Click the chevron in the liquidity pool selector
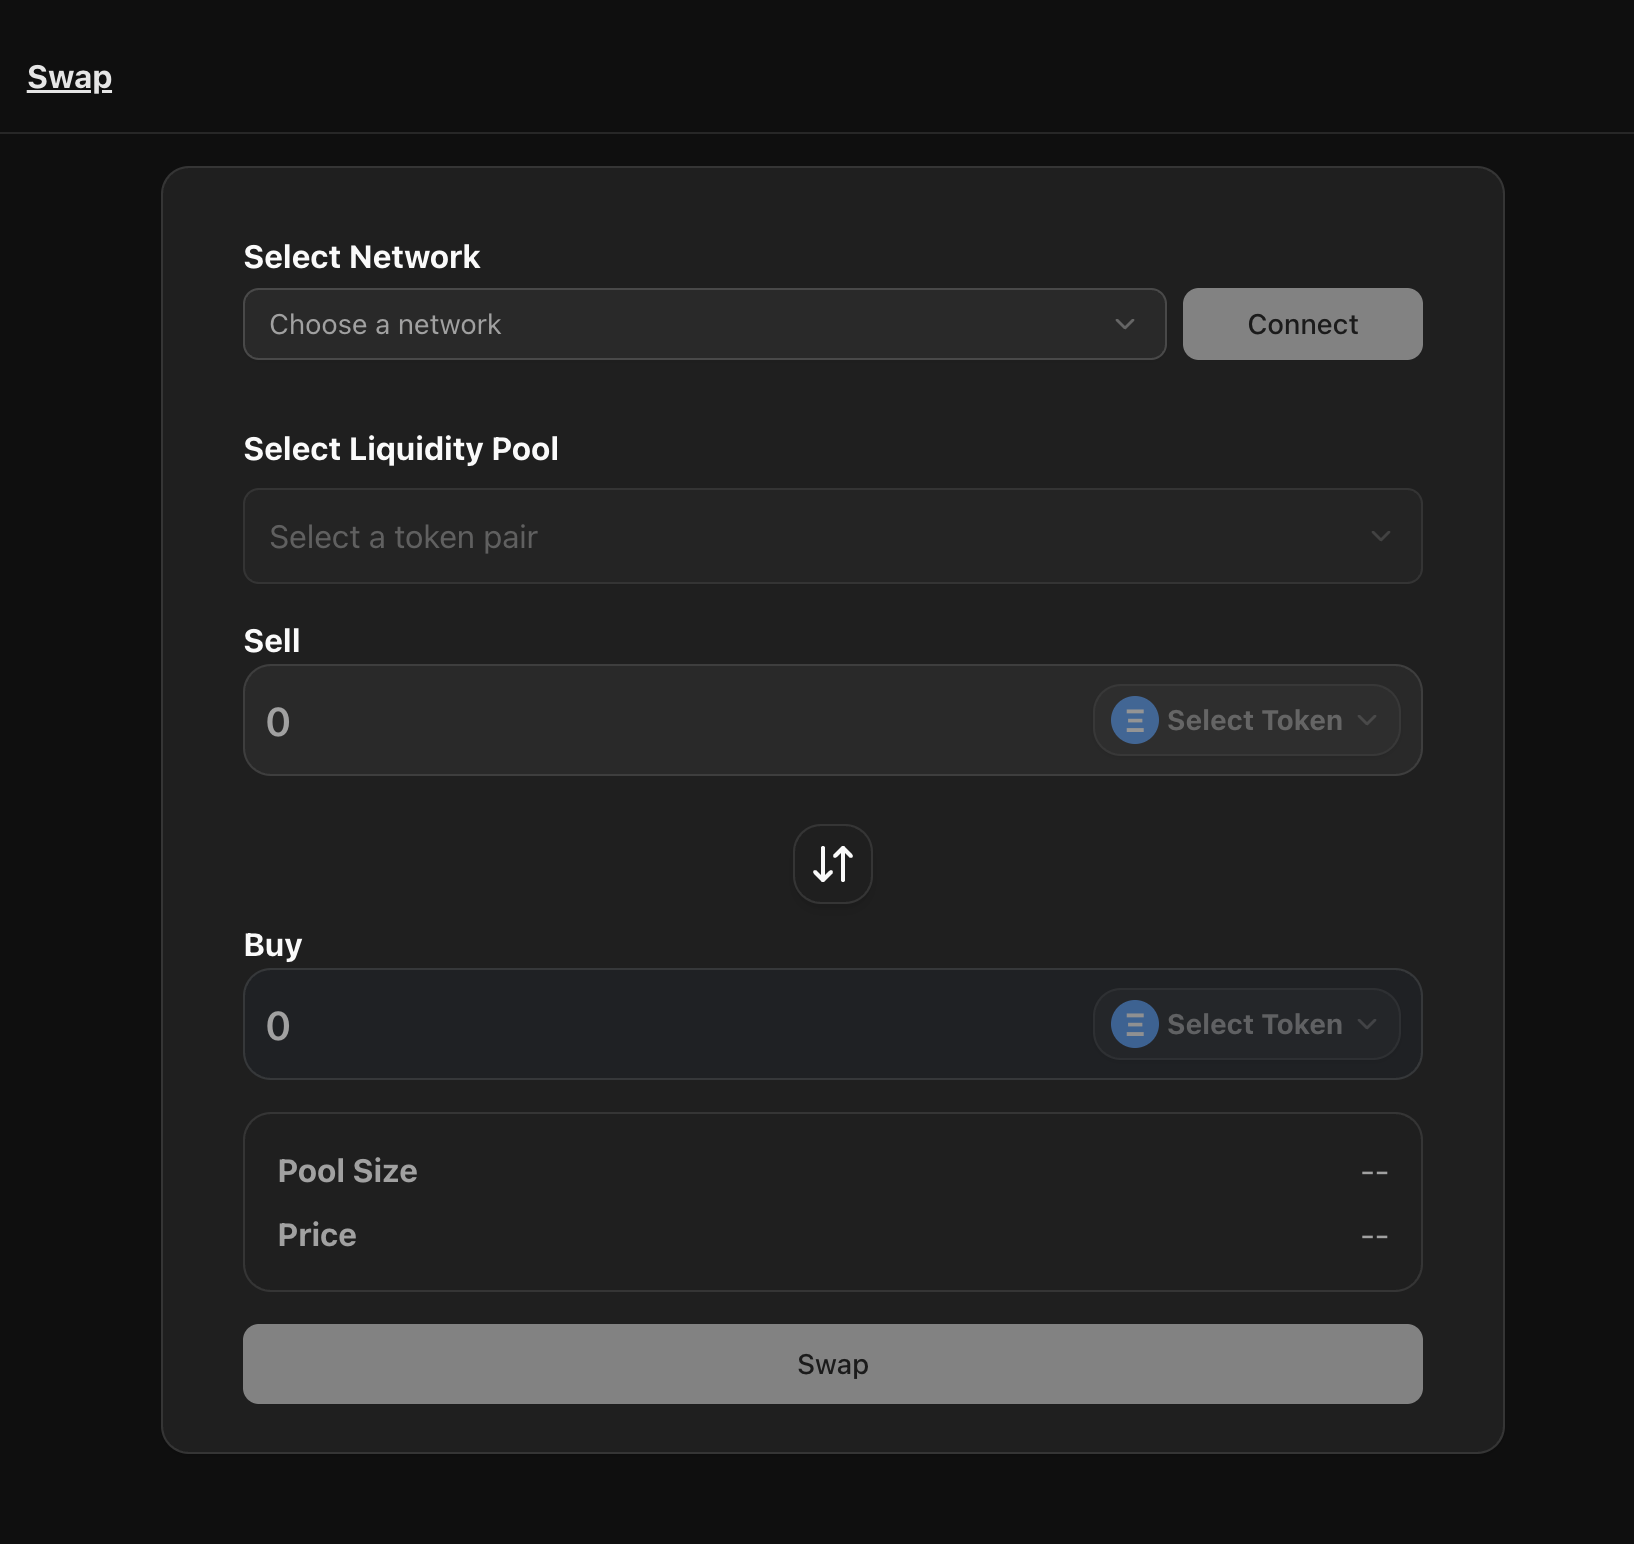 1381,536
